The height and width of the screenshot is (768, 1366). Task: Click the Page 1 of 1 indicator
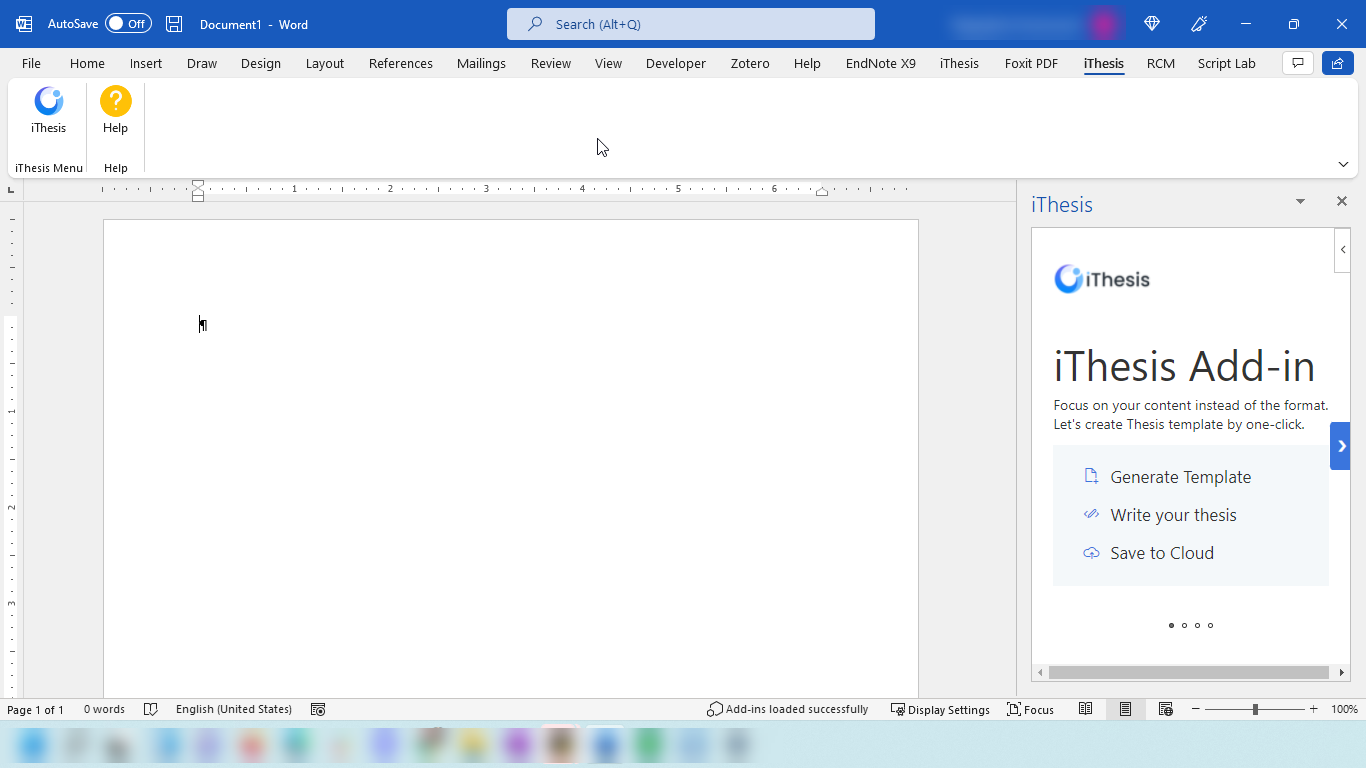point(36,709)
